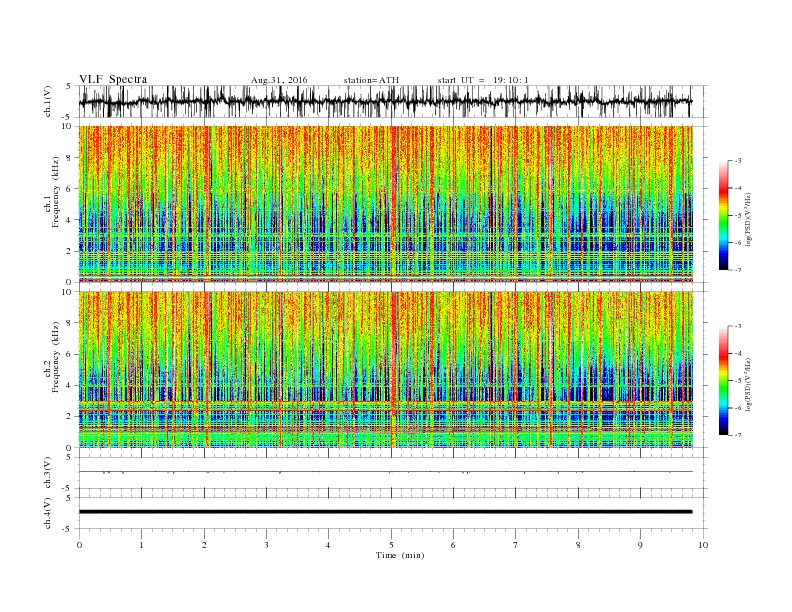
Task: Click the "-3" value on ch.1 colorbar
Action: pos(738,161)
